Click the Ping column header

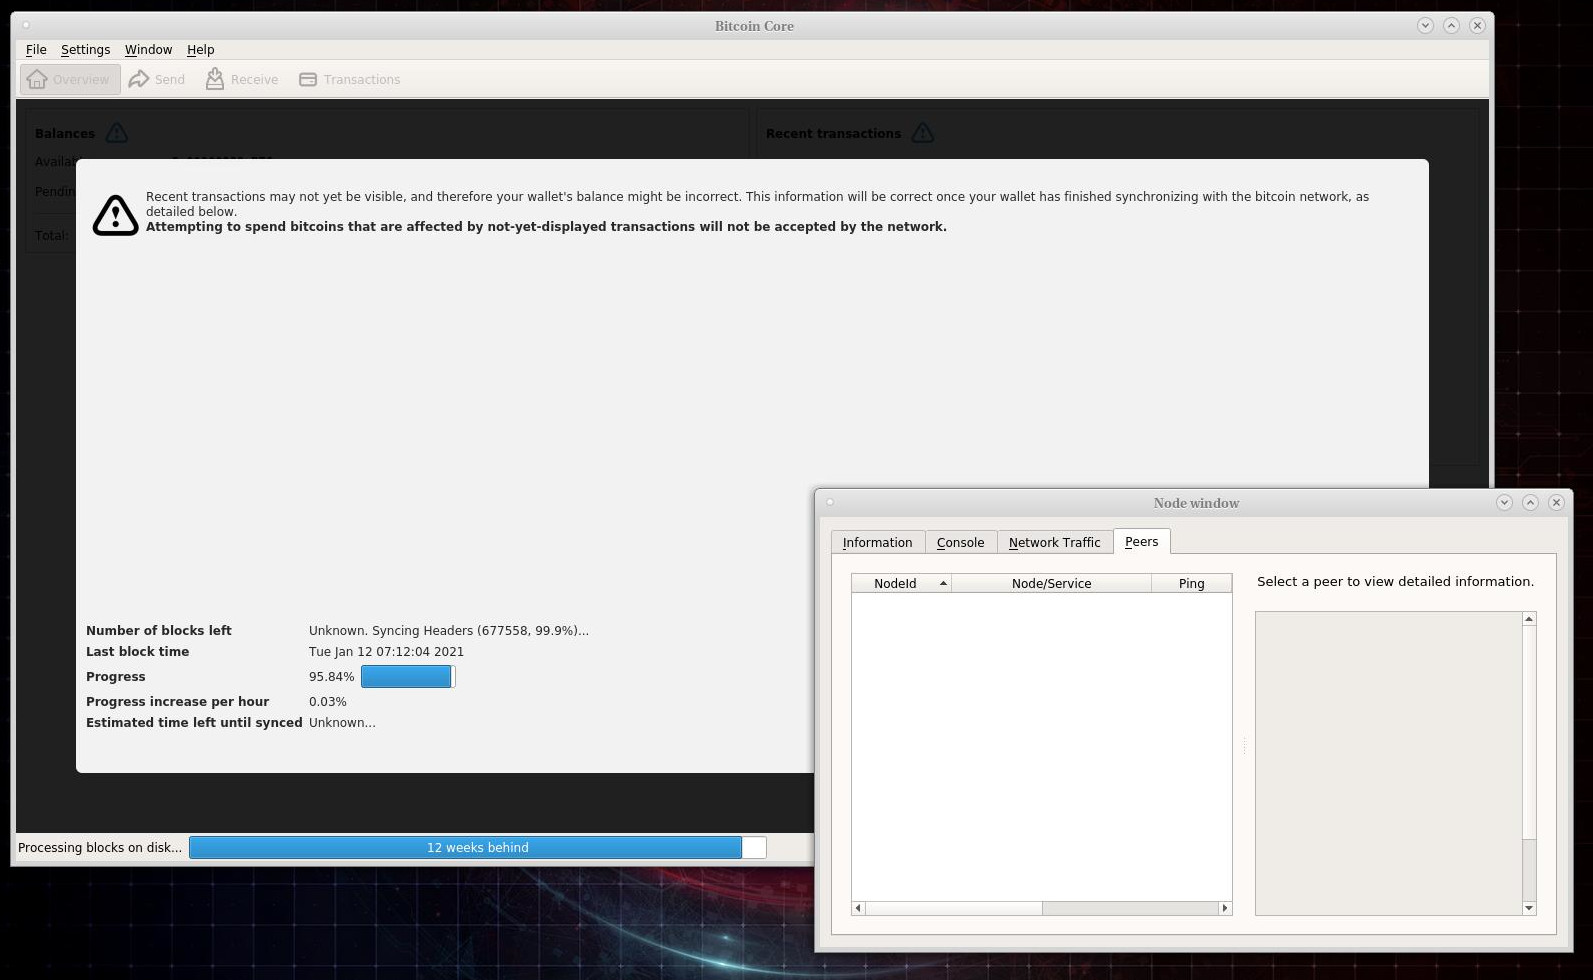(1191, 583)
